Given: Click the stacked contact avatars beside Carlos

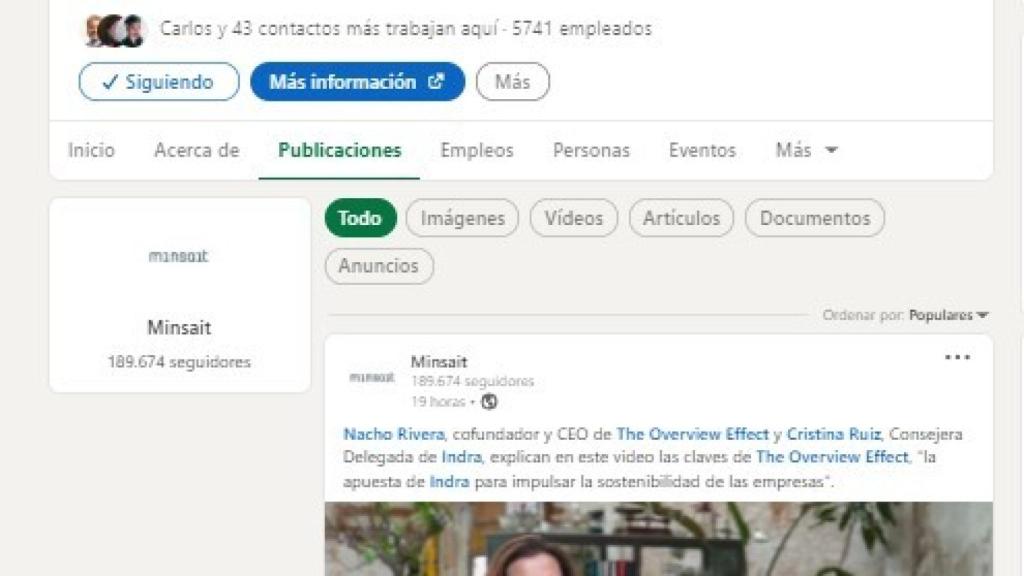Looking at the screenshot, I should point(112,29).
